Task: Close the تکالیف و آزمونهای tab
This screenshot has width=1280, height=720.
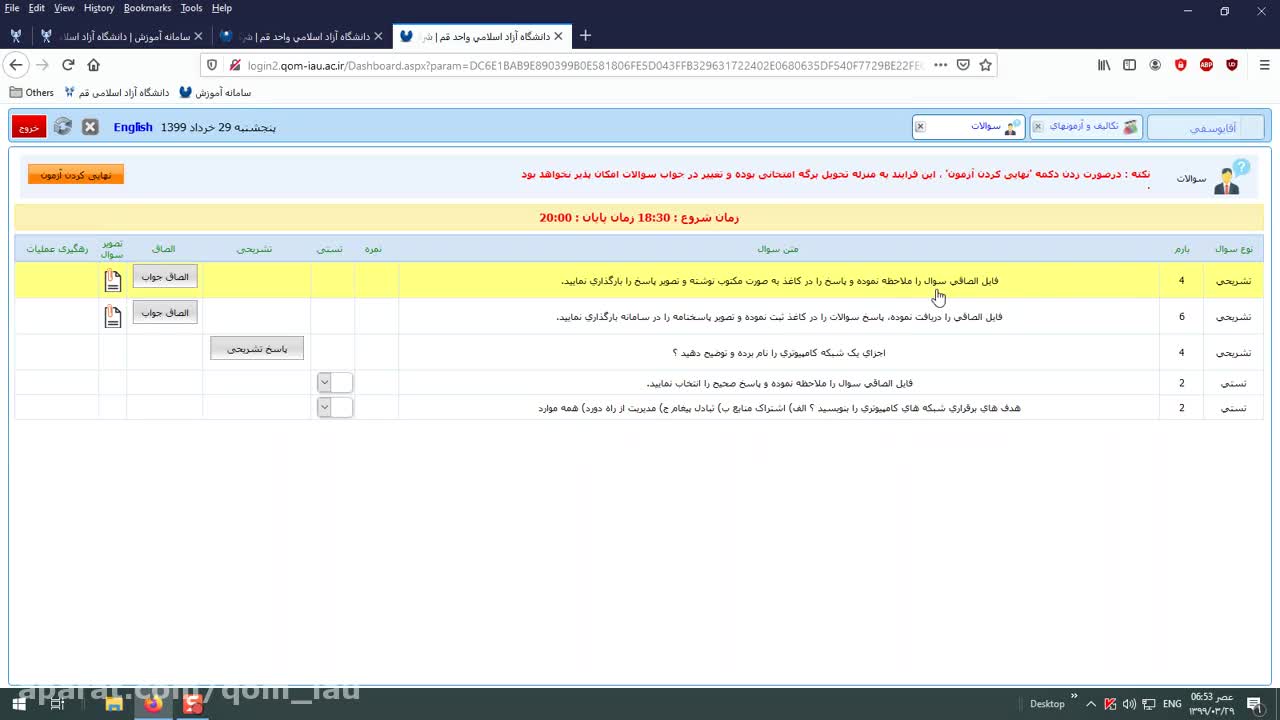Action: 1037,127
